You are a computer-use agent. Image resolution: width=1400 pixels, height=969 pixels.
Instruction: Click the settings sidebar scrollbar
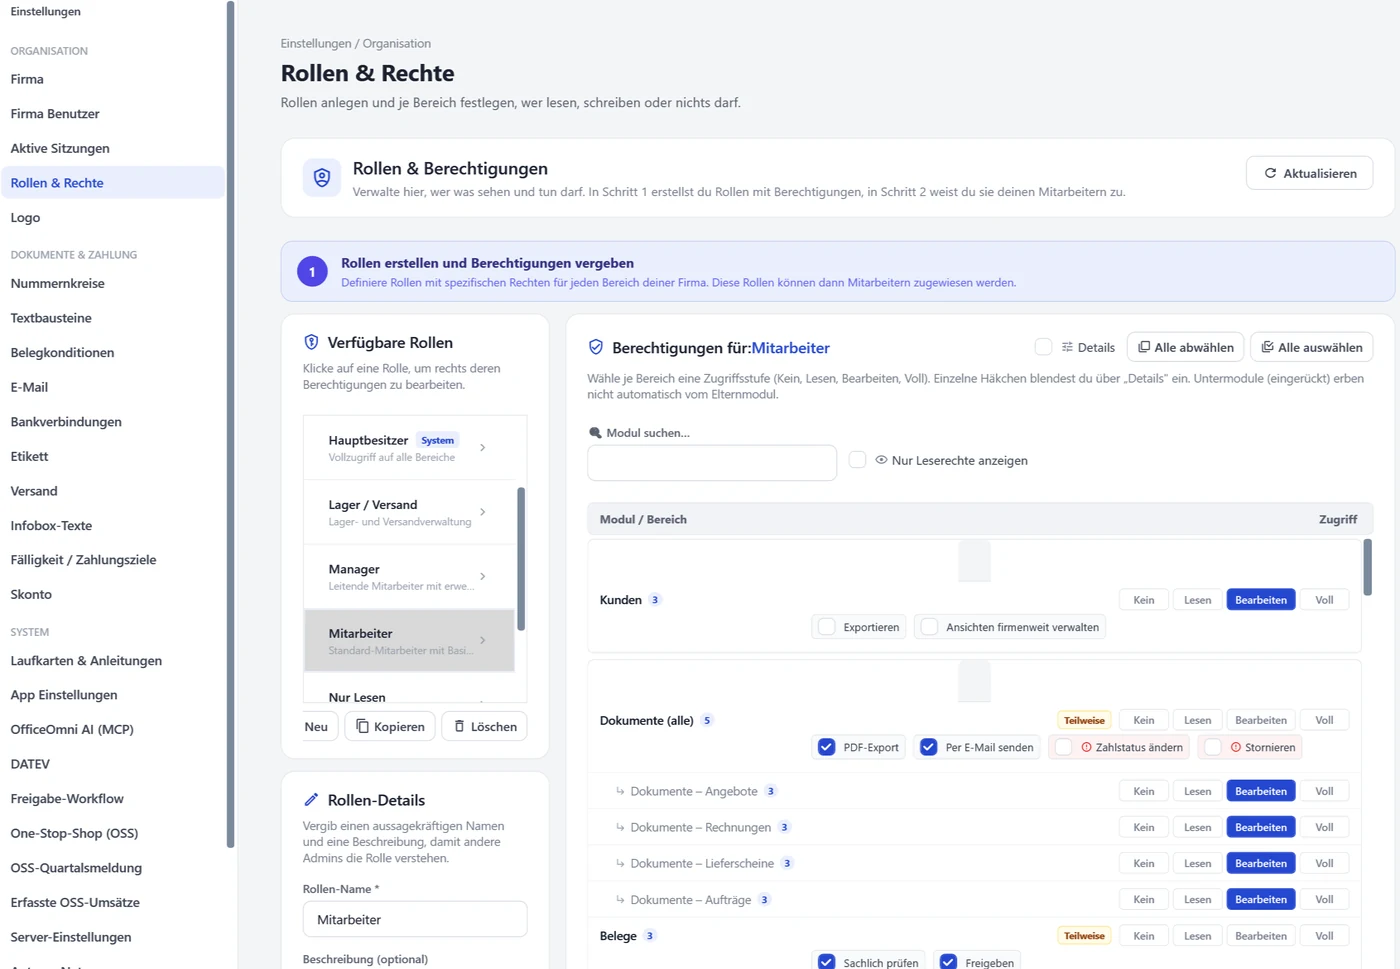(x=231, y=424)
